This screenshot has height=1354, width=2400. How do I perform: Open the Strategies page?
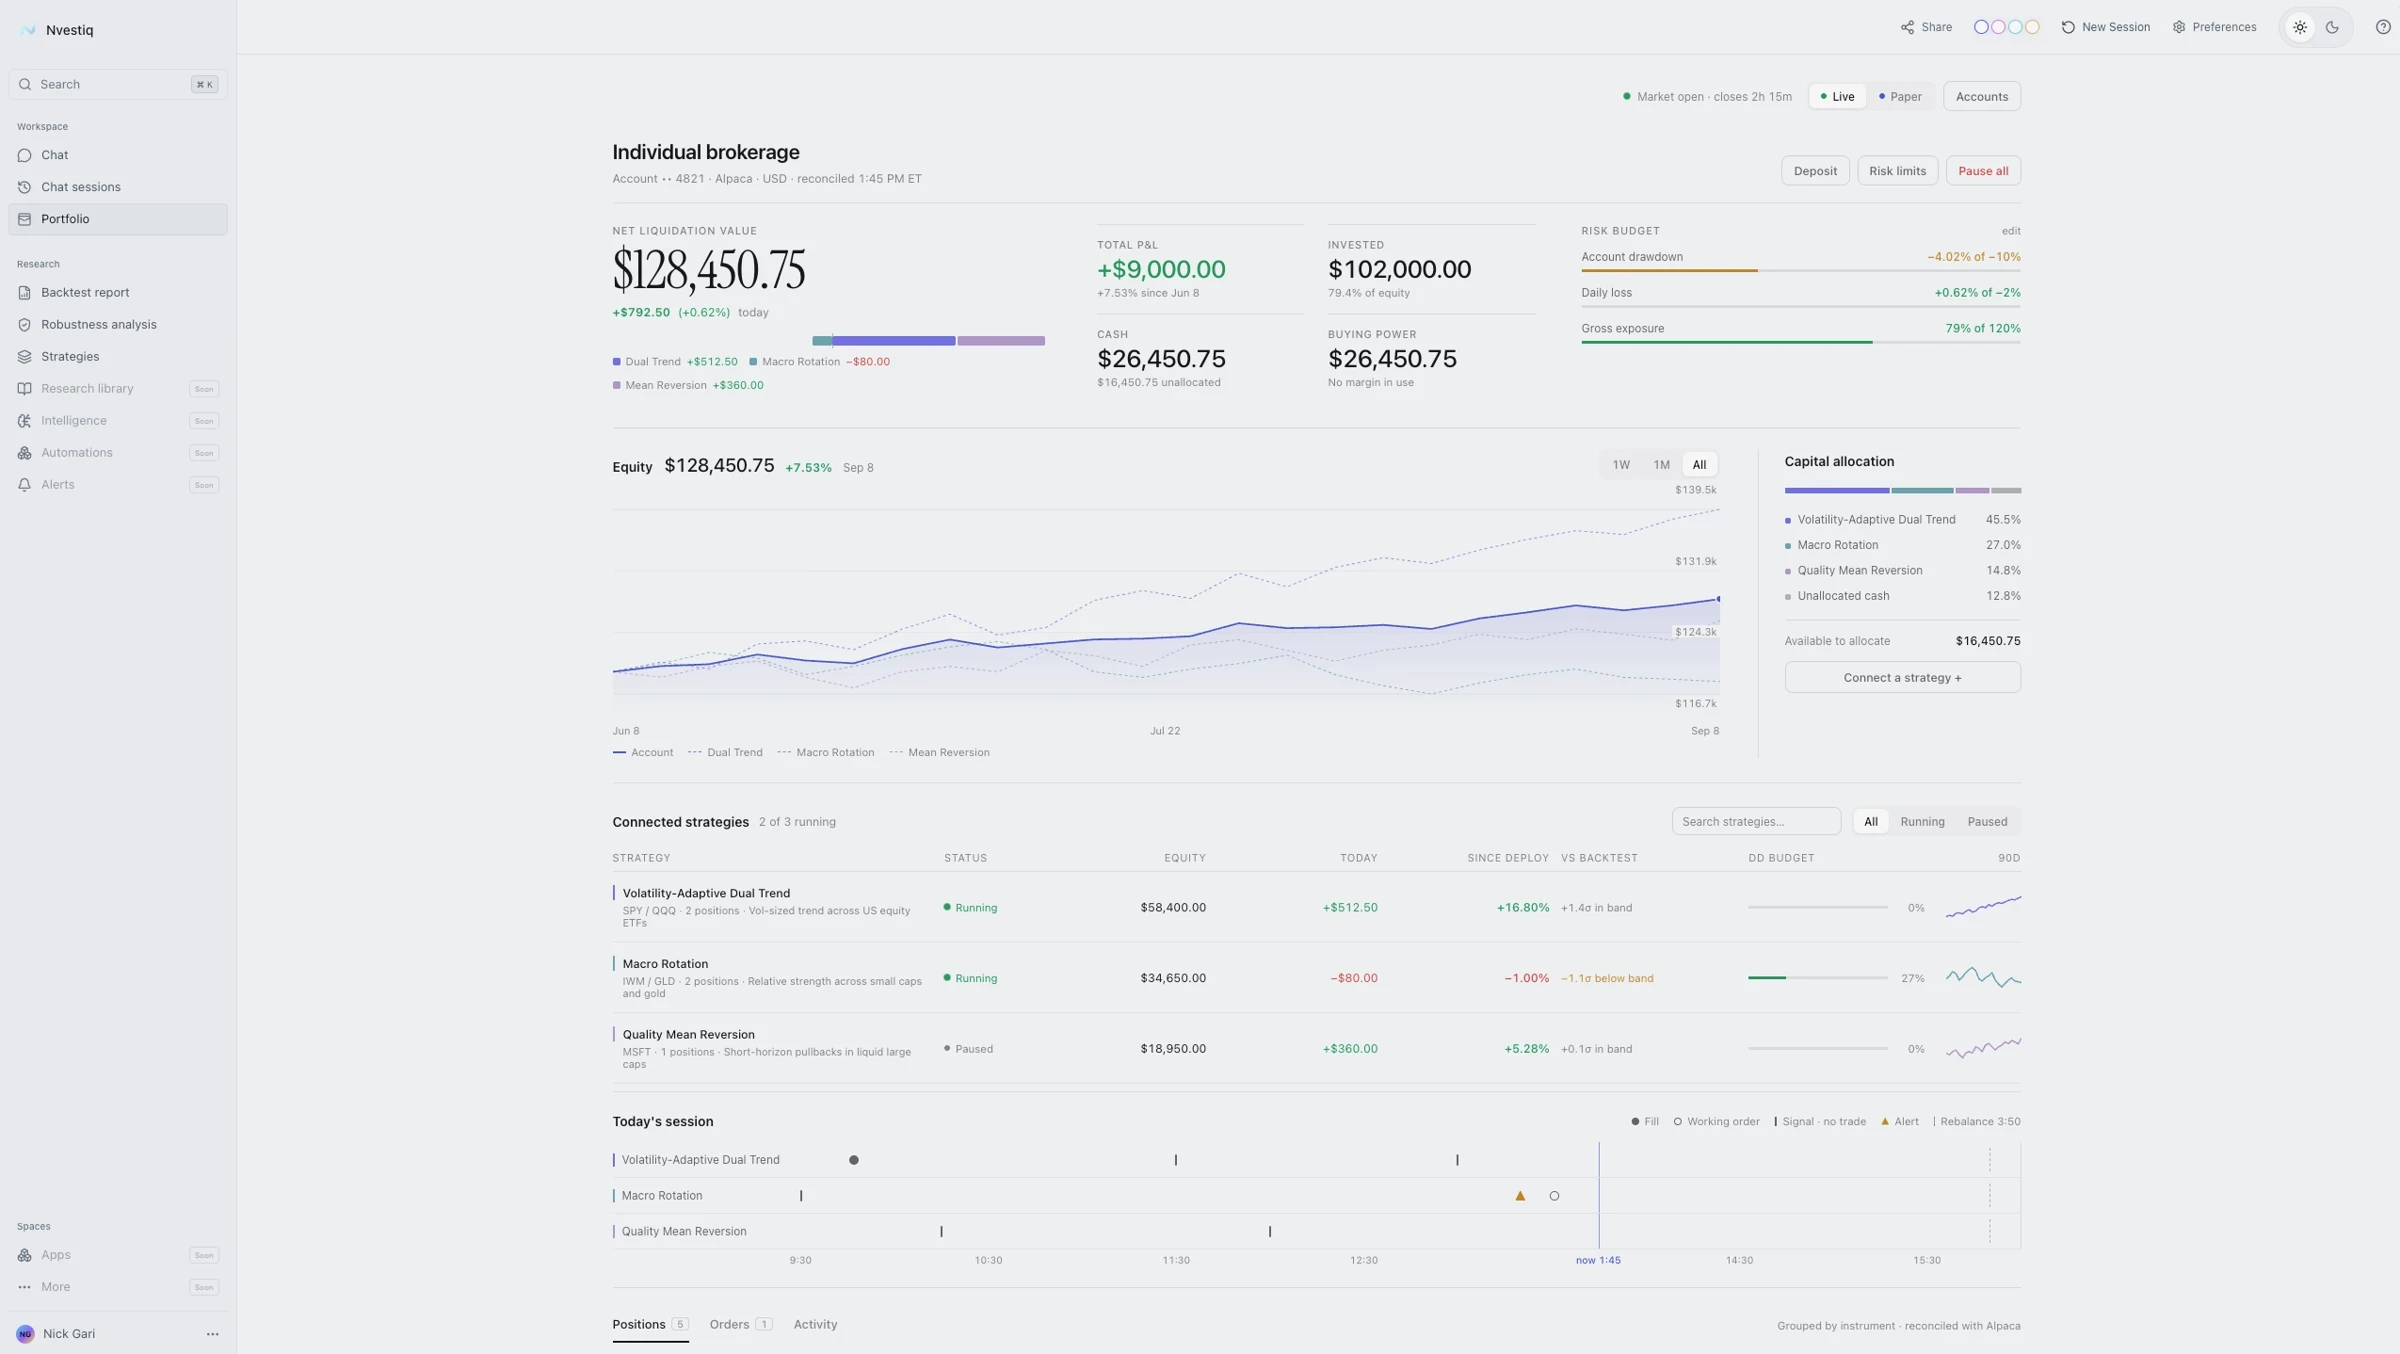[x=118, y=357]
